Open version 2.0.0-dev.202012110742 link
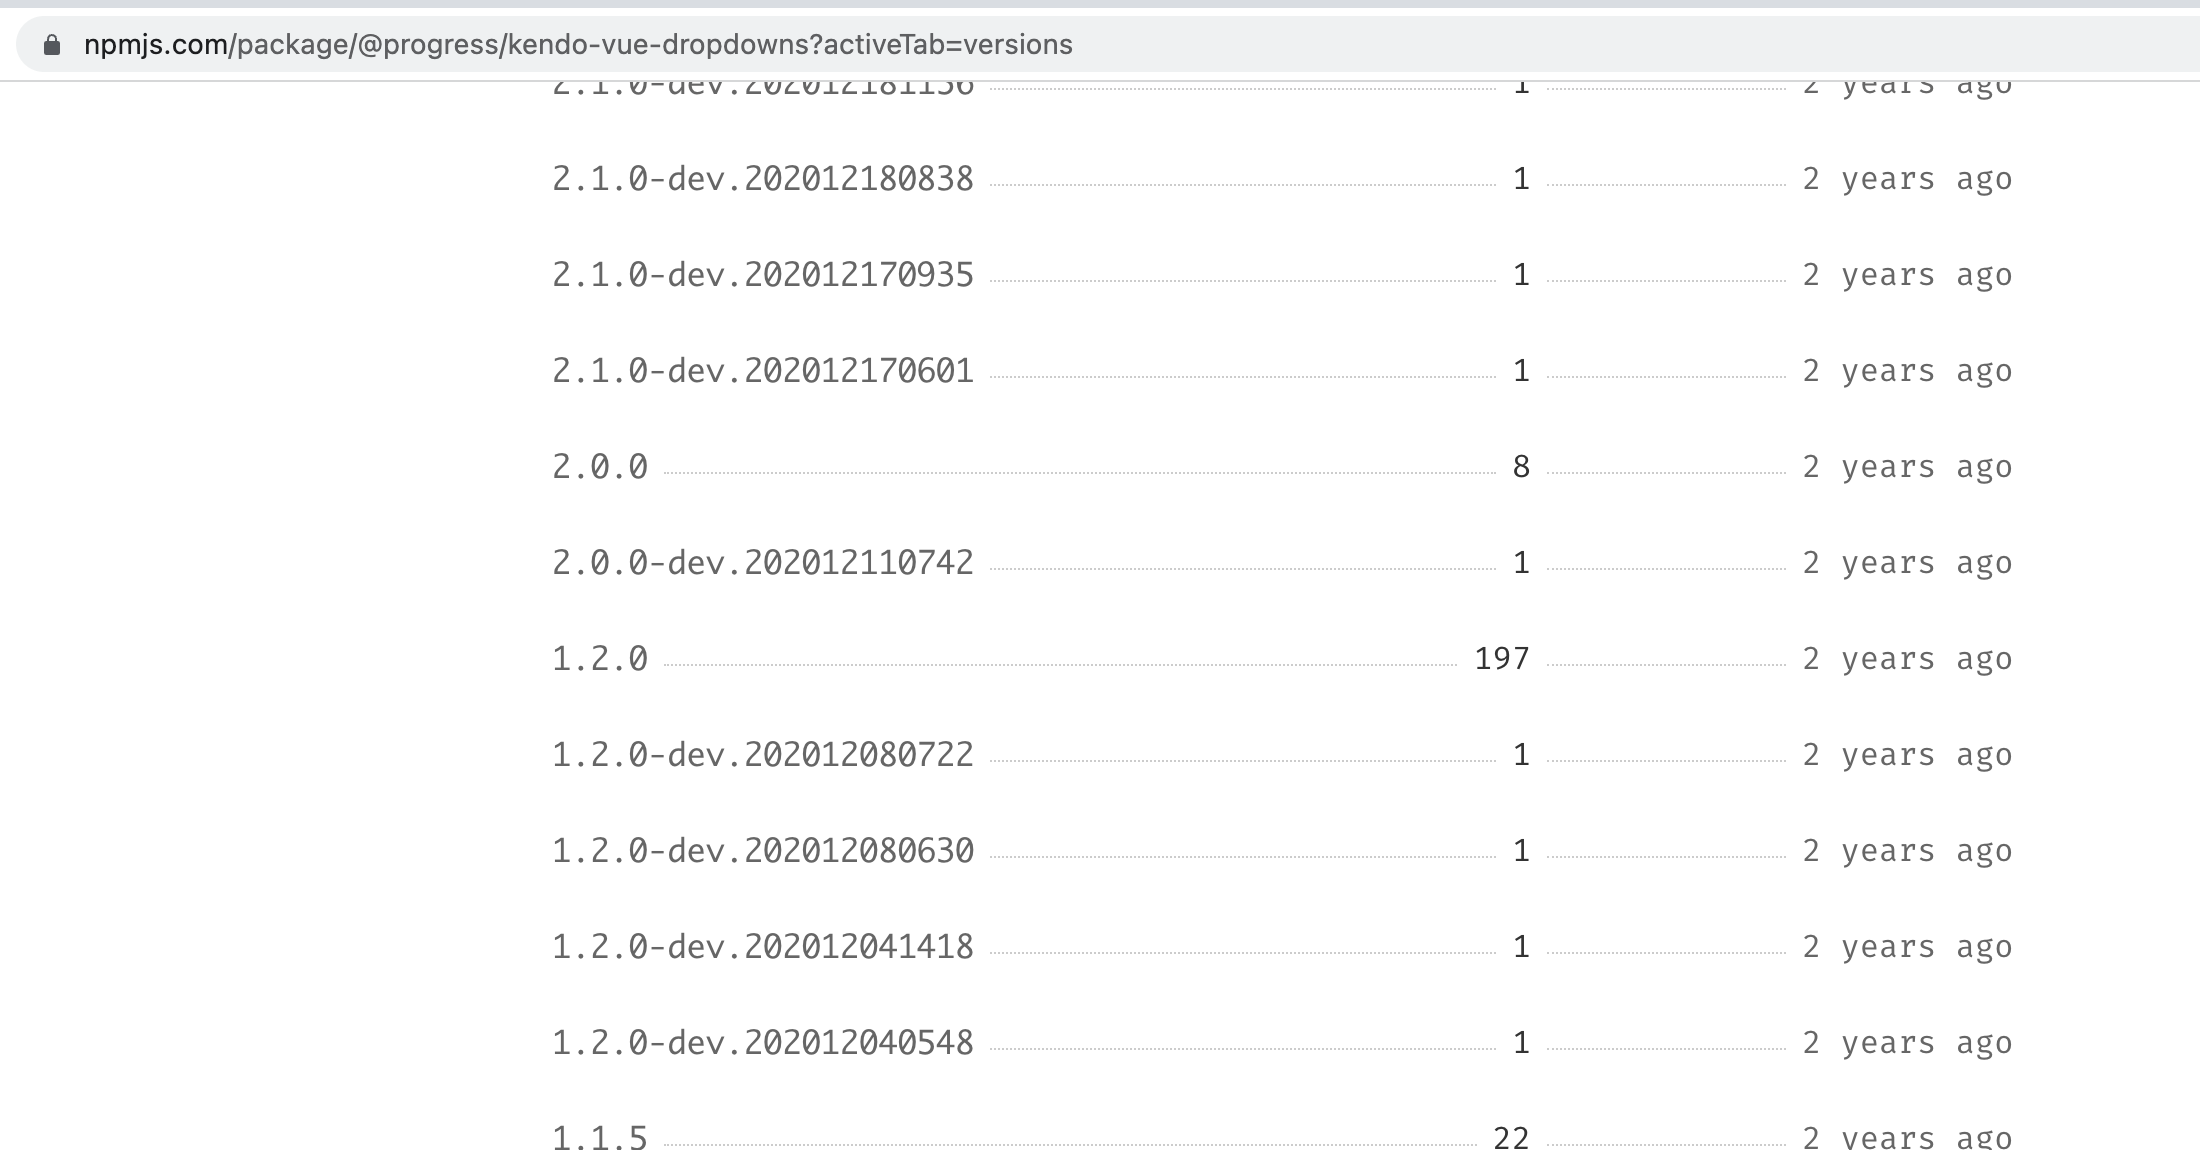 pos(762,563)
